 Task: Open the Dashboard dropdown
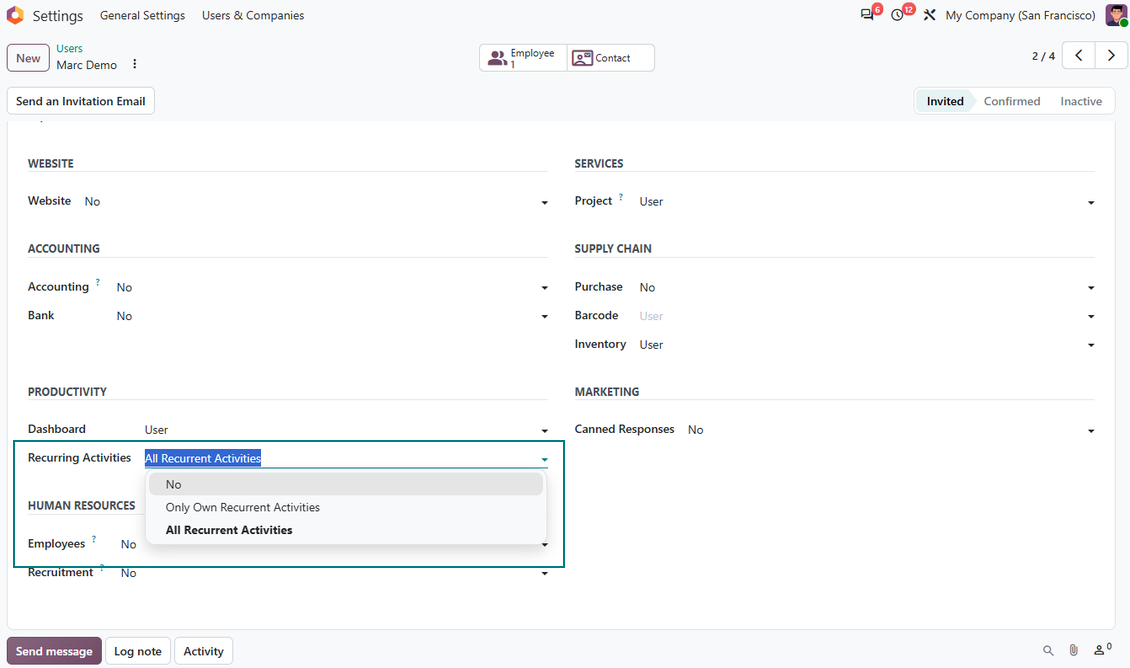(x=346, y=430)
